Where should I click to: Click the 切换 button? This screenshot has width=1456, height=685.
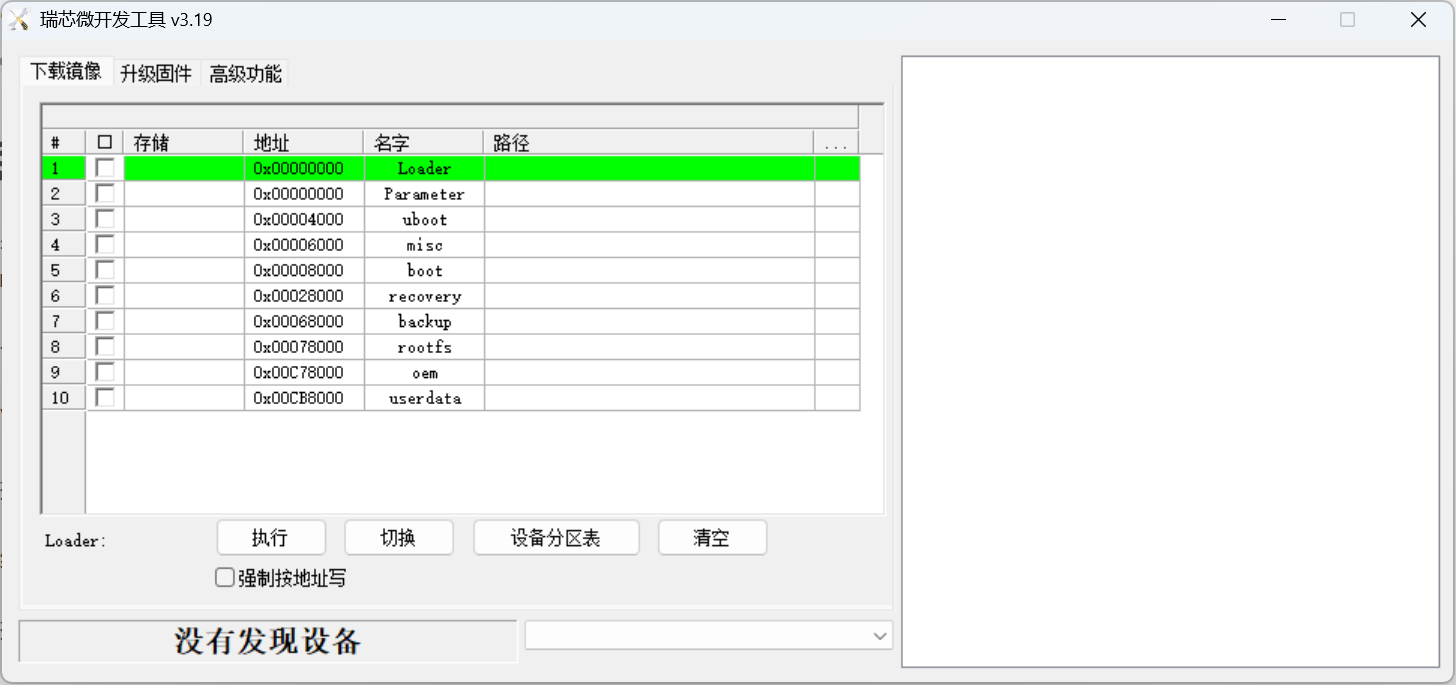[x=399, y=538]
